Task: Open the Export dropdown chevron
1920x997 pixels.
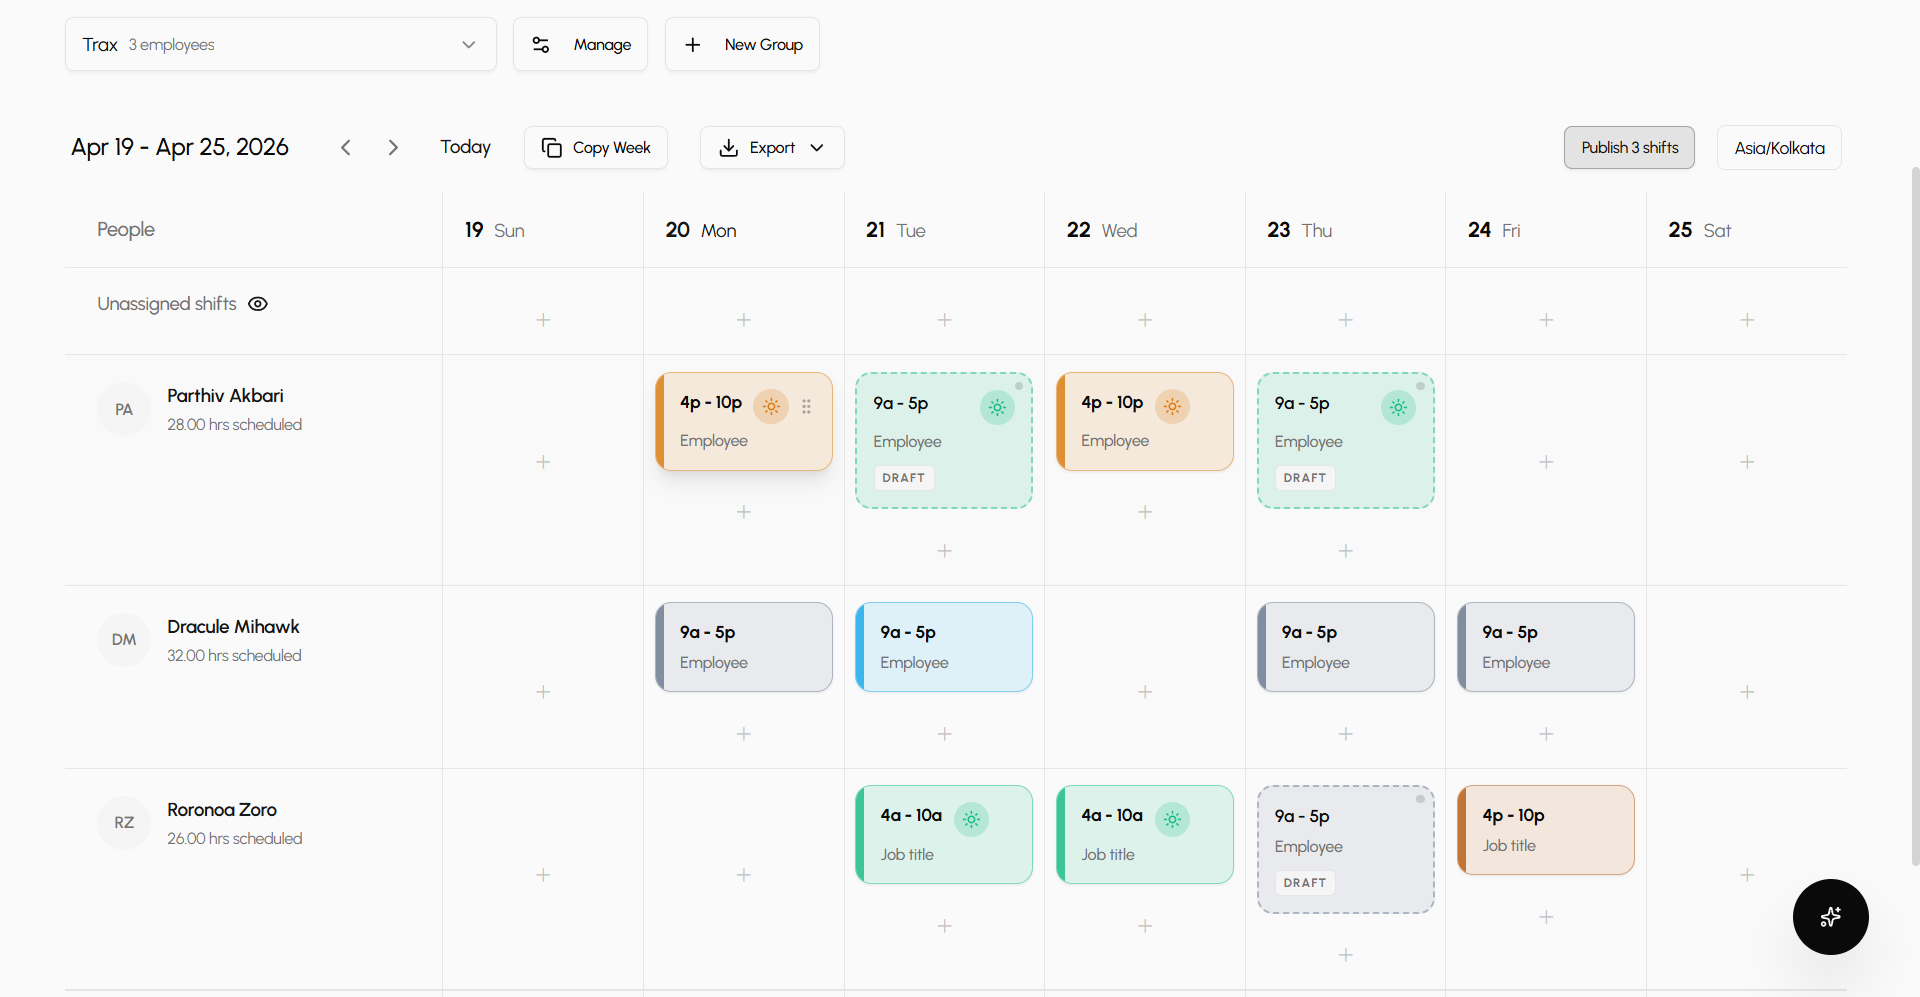Action: click(x=816, y=147)
